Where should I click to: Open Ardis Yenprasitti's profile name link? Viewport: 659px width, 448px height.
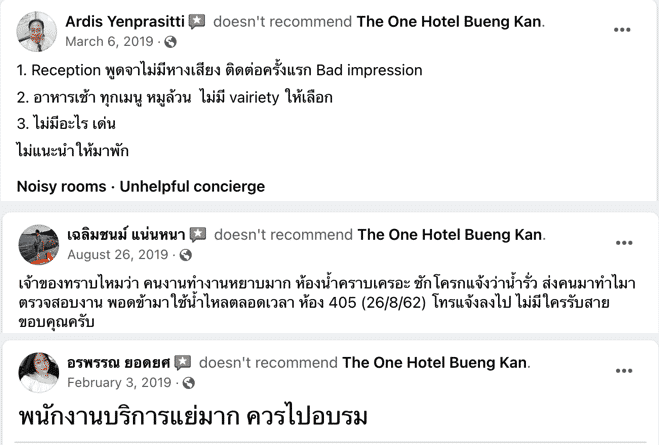[124, 22]
